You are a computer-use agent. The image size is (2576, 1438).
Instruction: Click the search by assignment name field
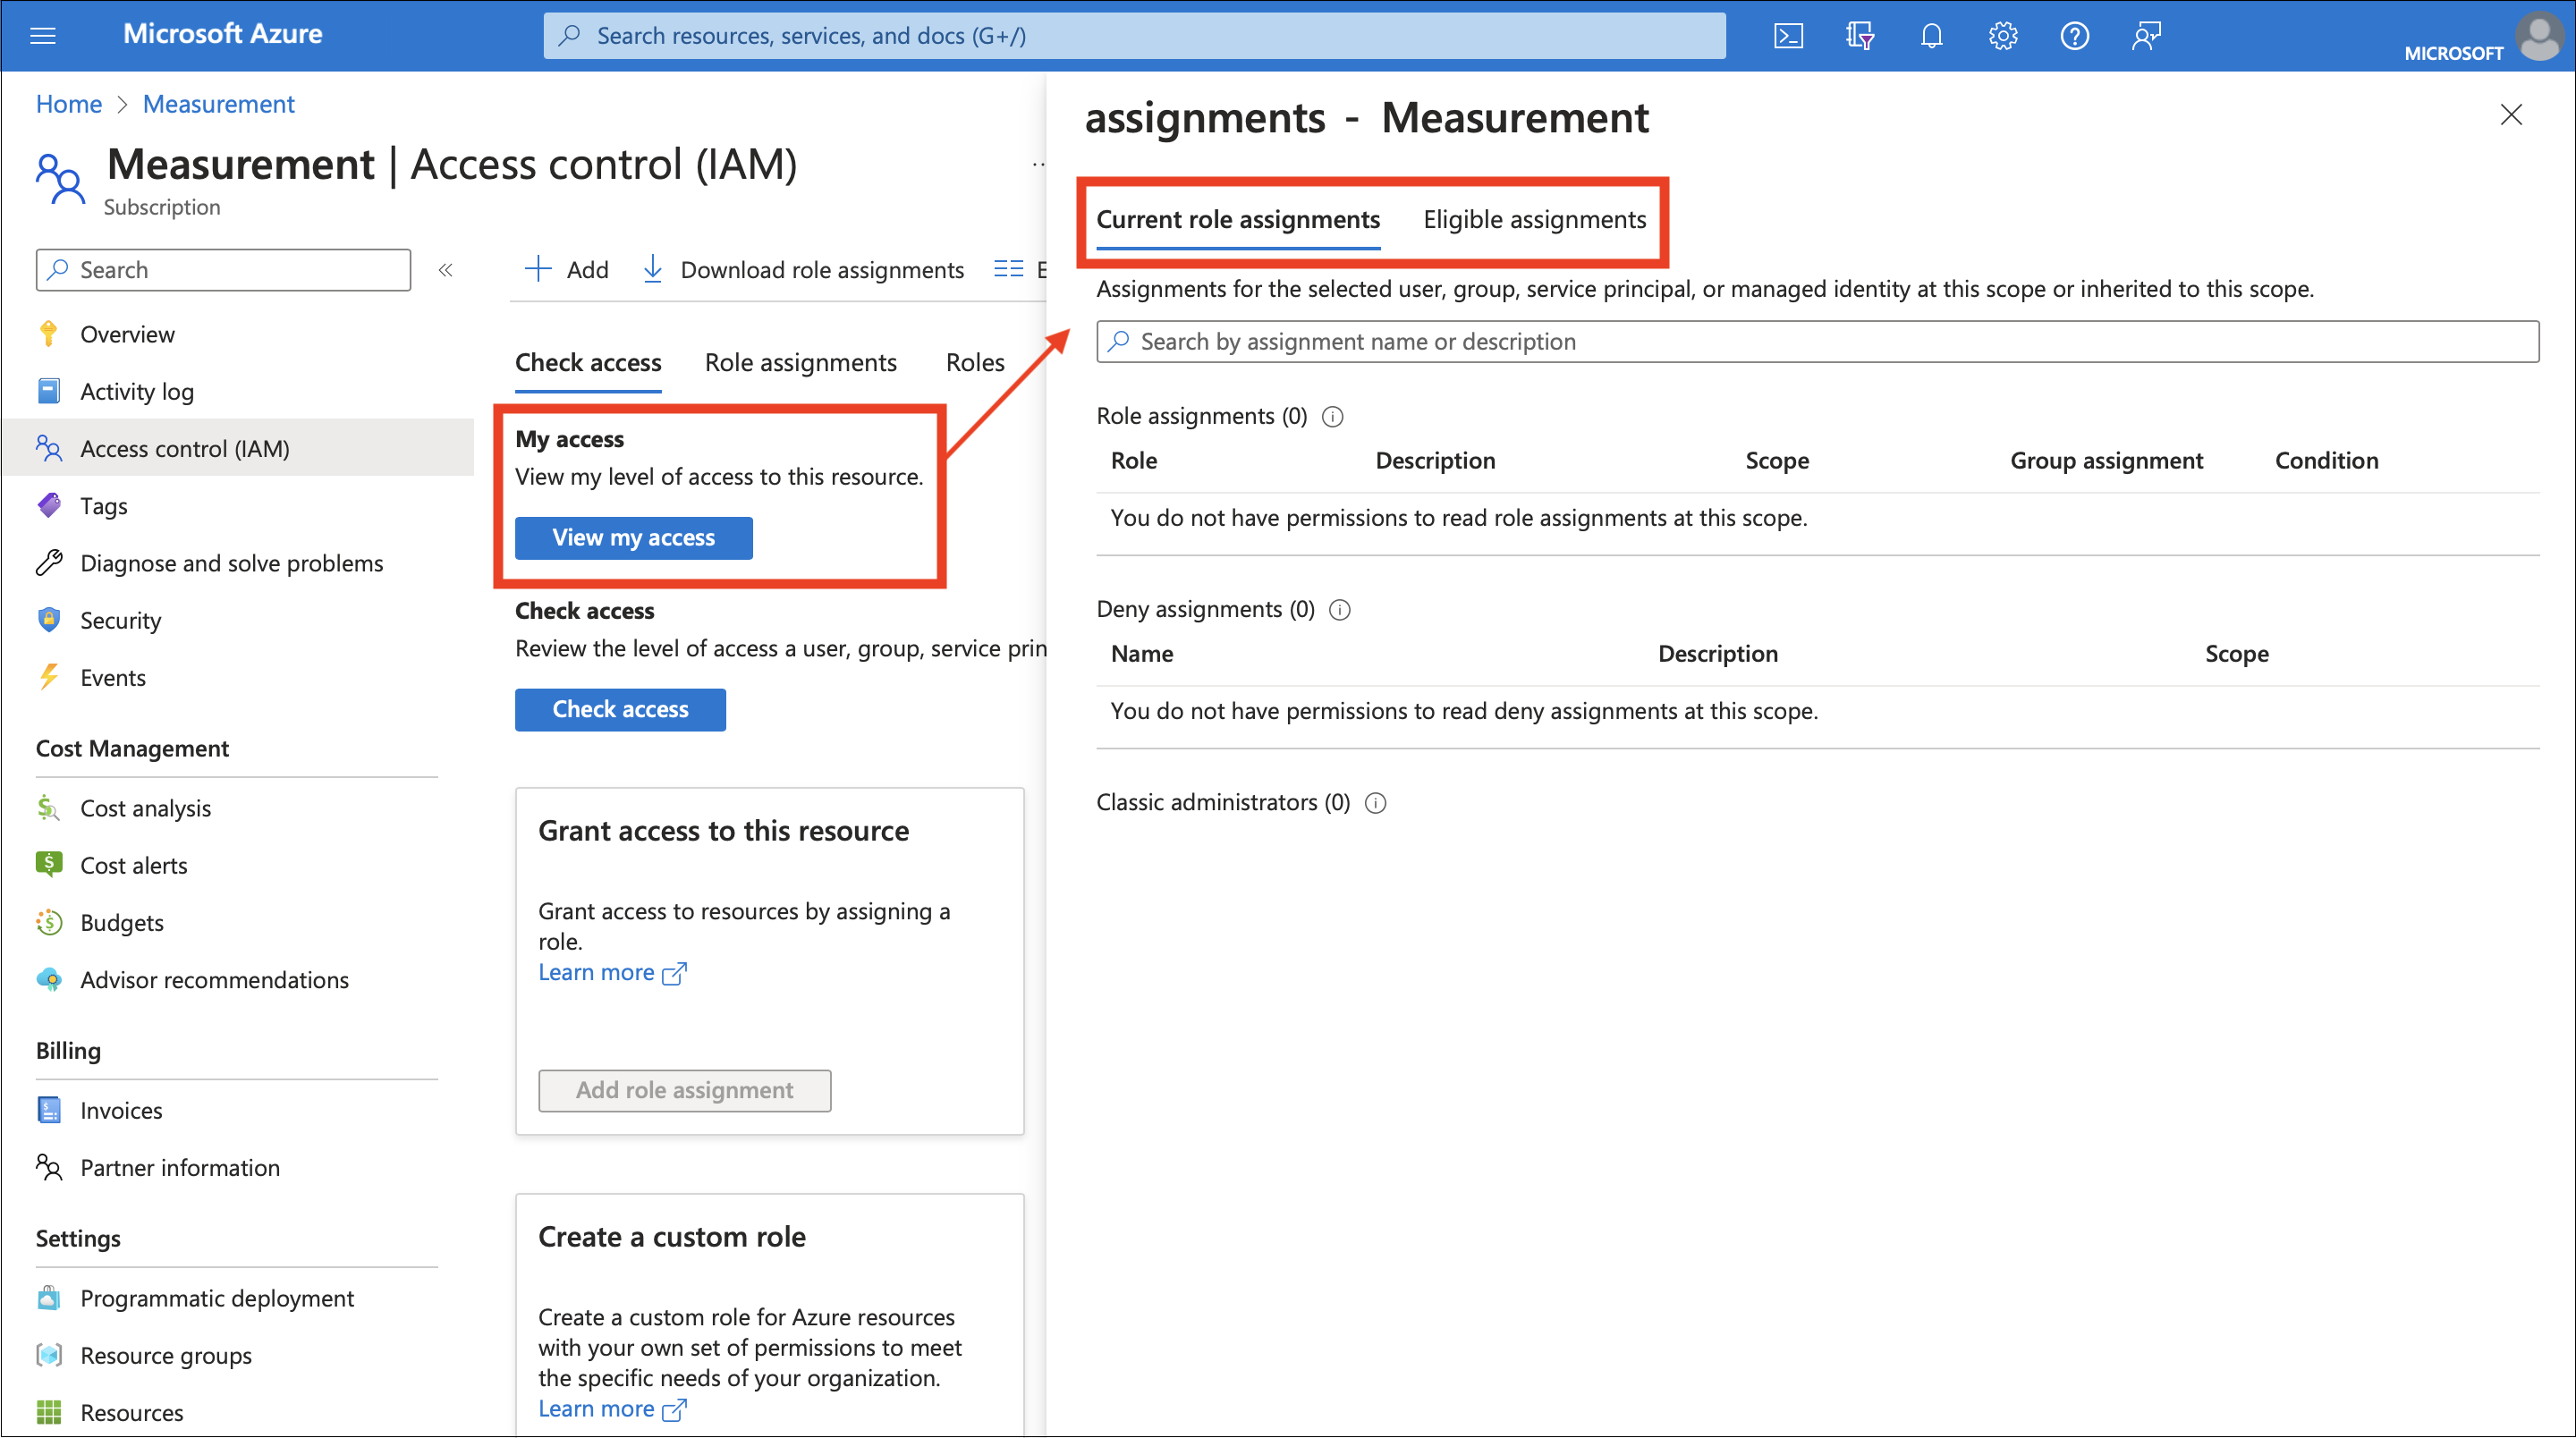pos(1818,340)
